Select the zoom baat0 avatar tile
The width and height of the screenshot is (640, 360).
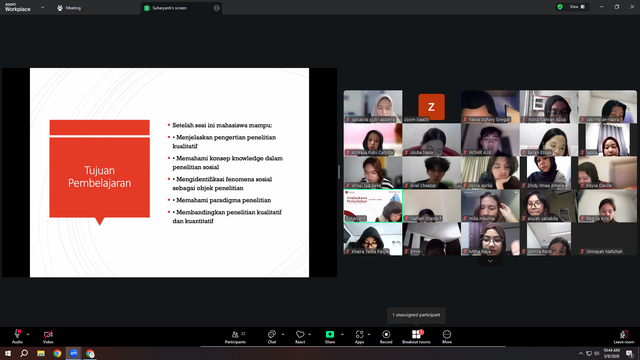click(x=431, y=107)
